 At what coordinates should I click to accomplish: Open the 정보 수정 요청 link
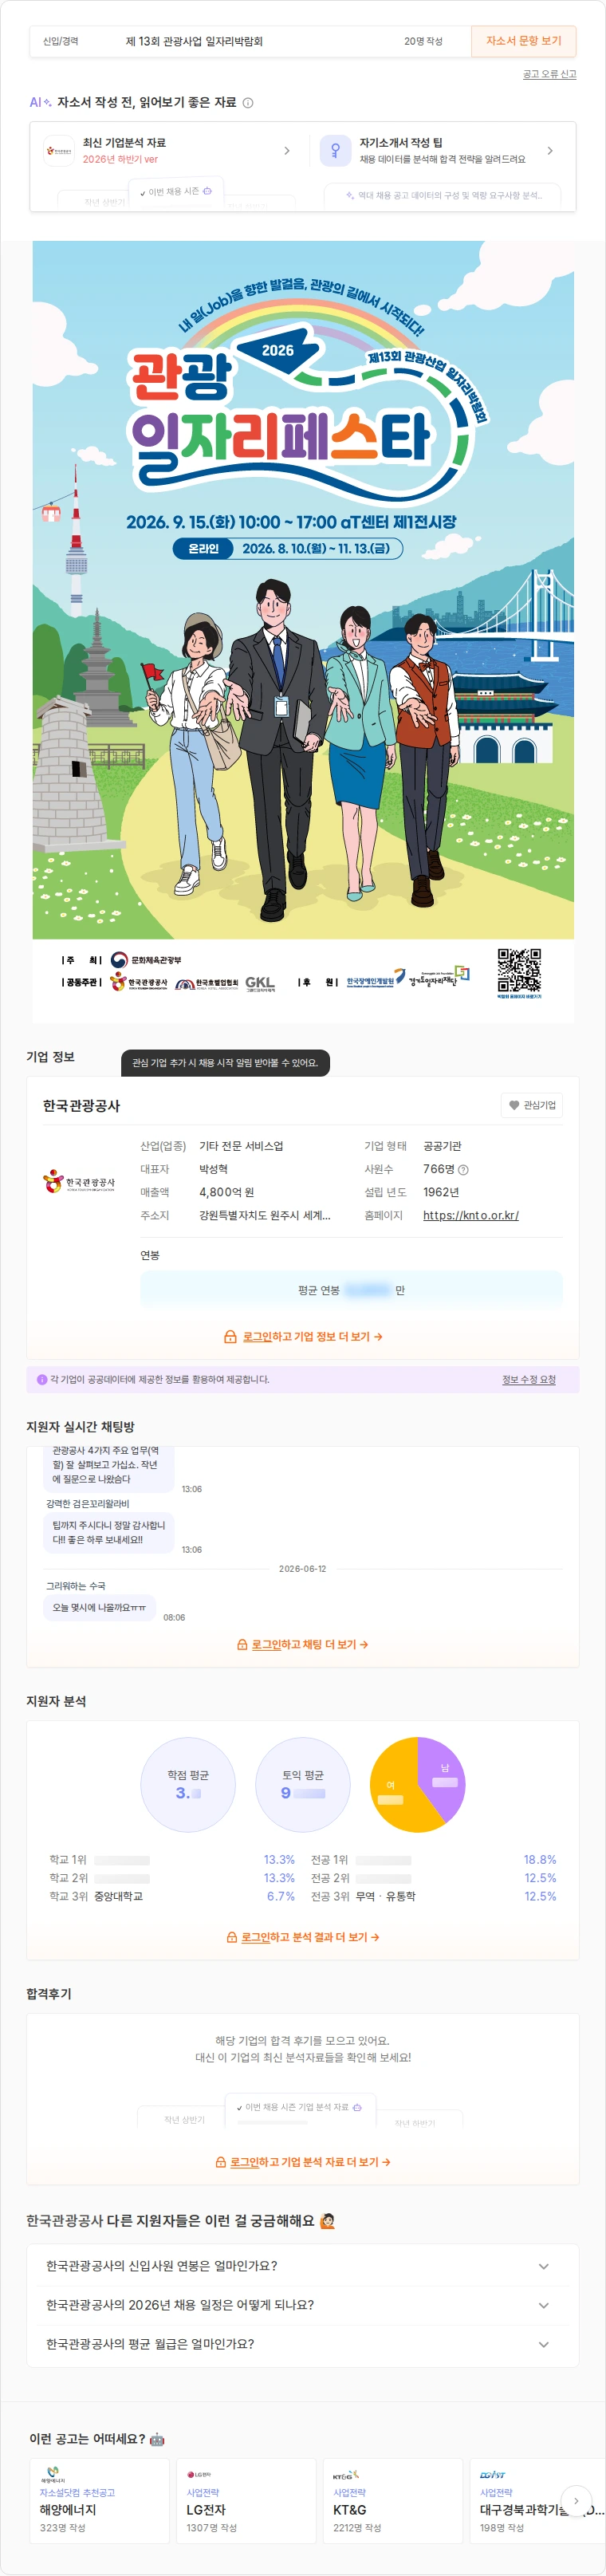[529, 1379]
